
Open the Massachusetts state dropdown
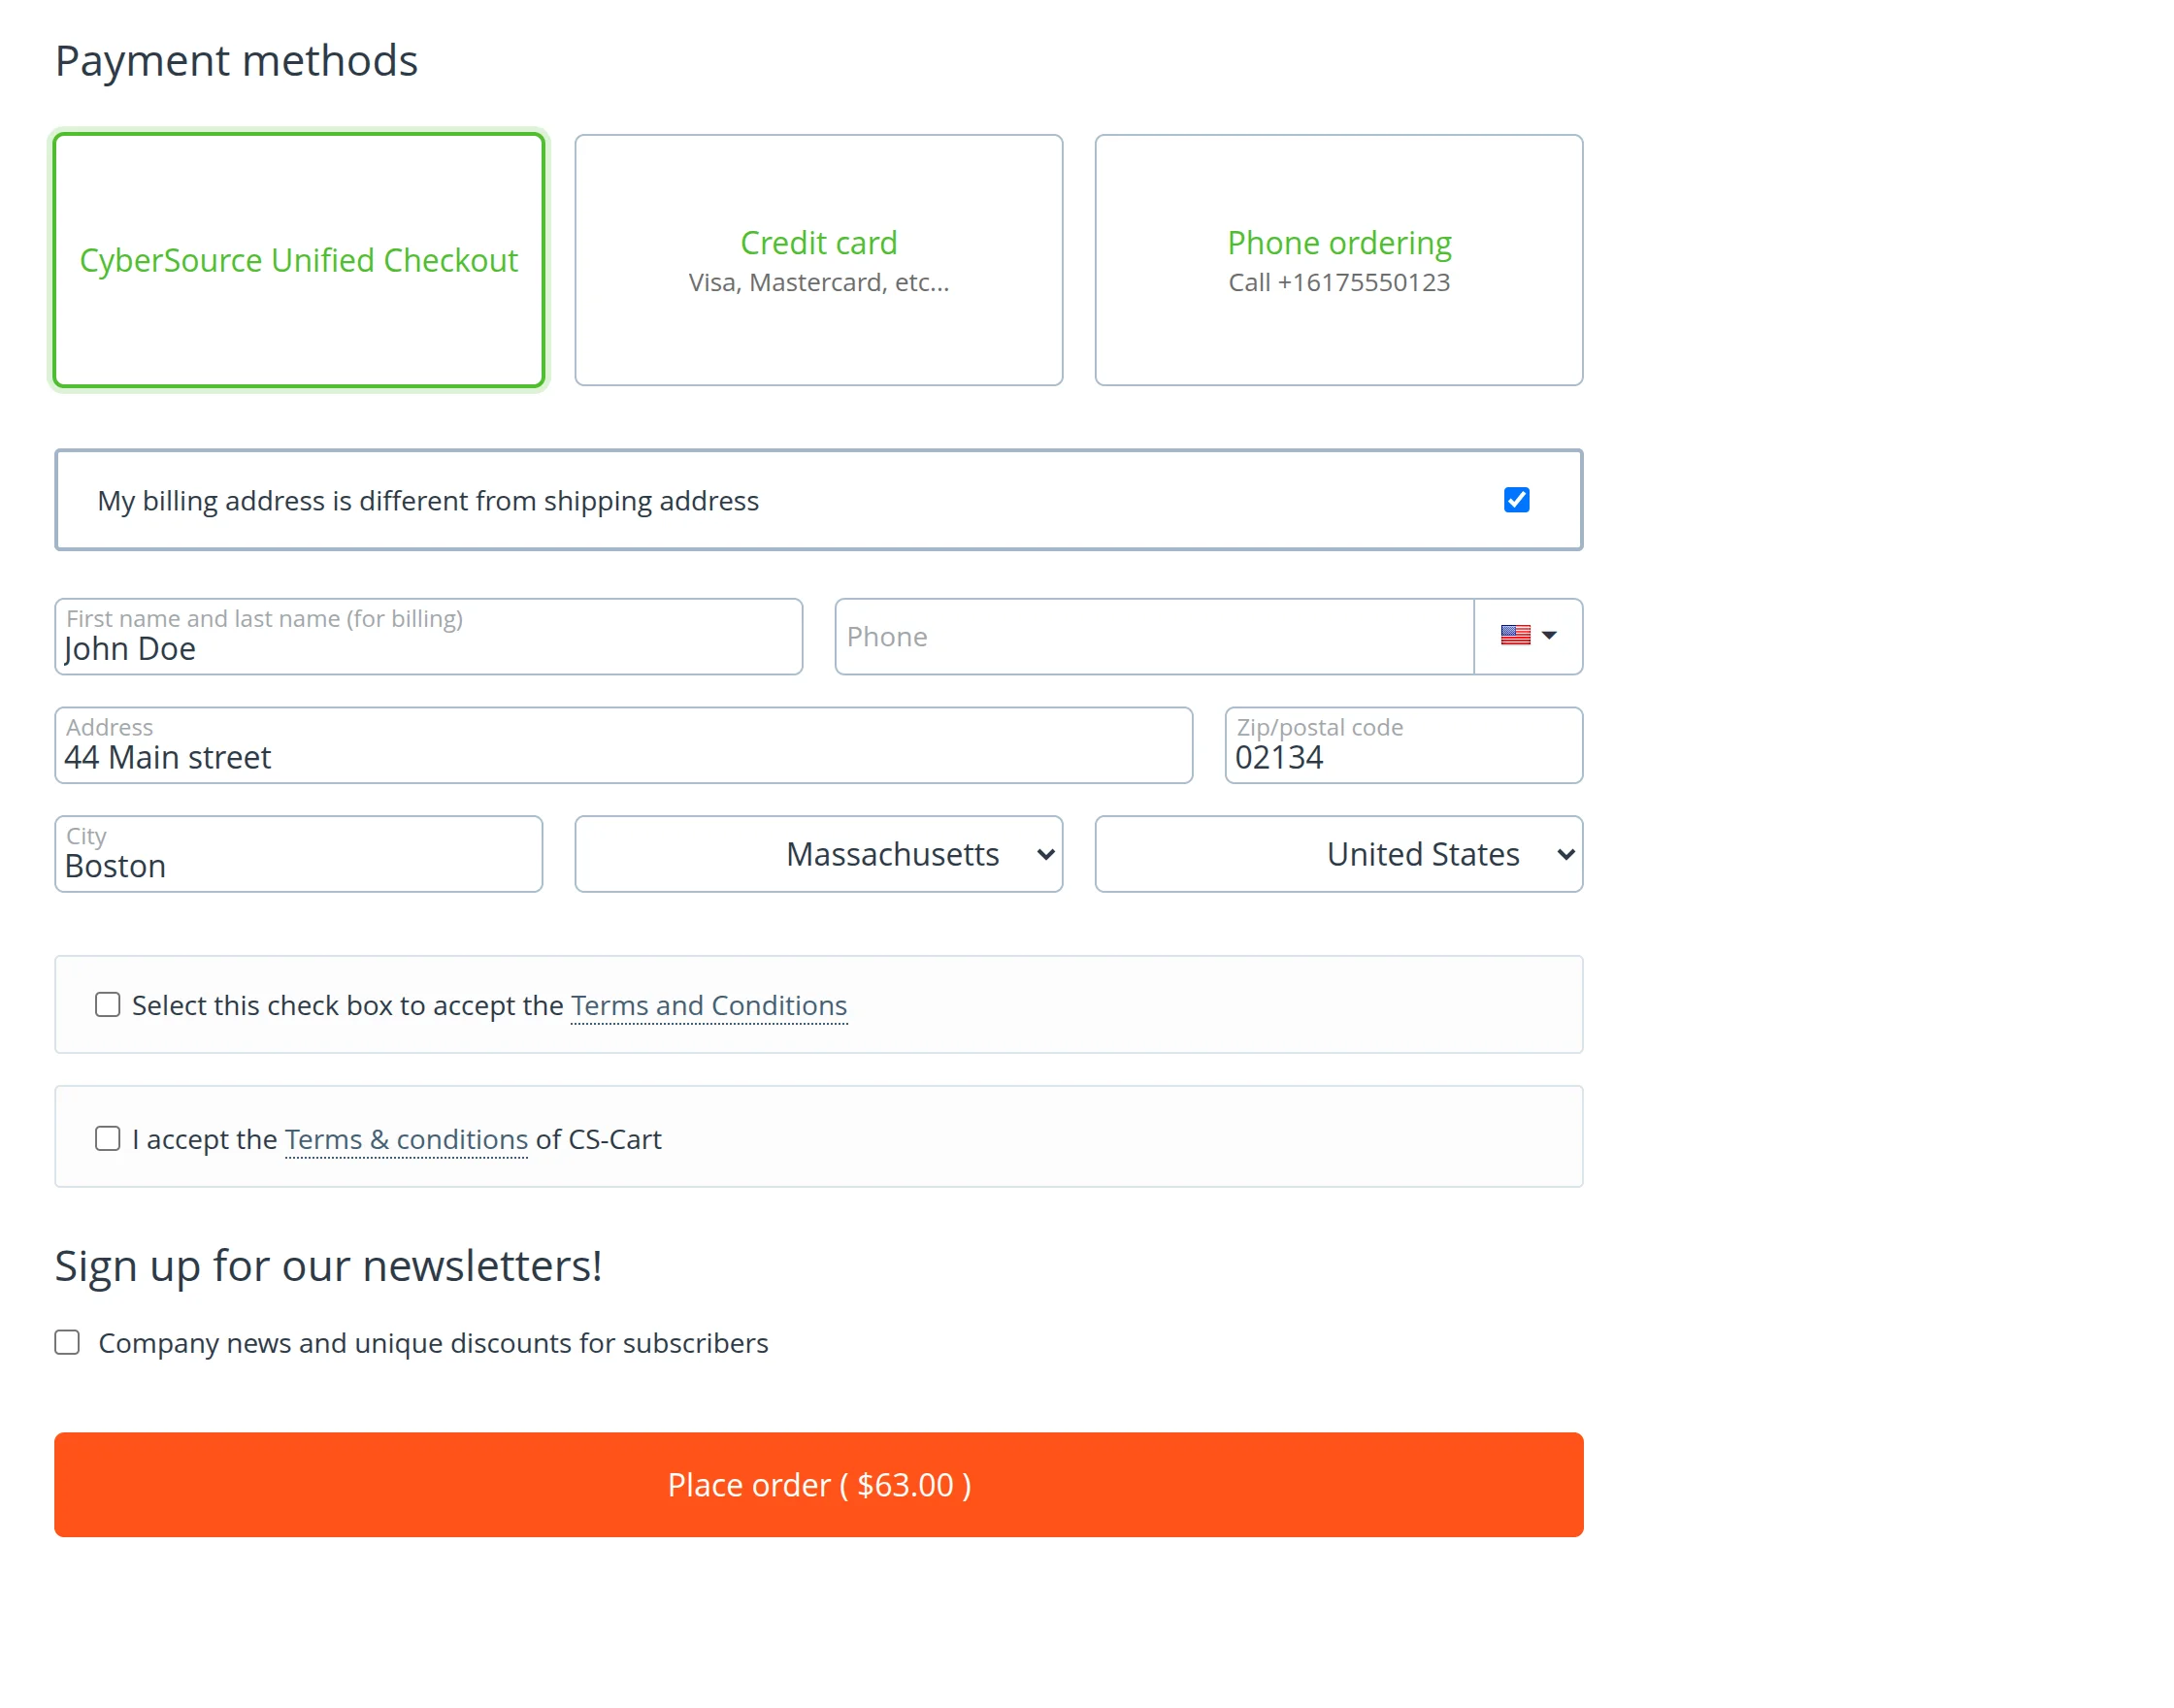818,855
